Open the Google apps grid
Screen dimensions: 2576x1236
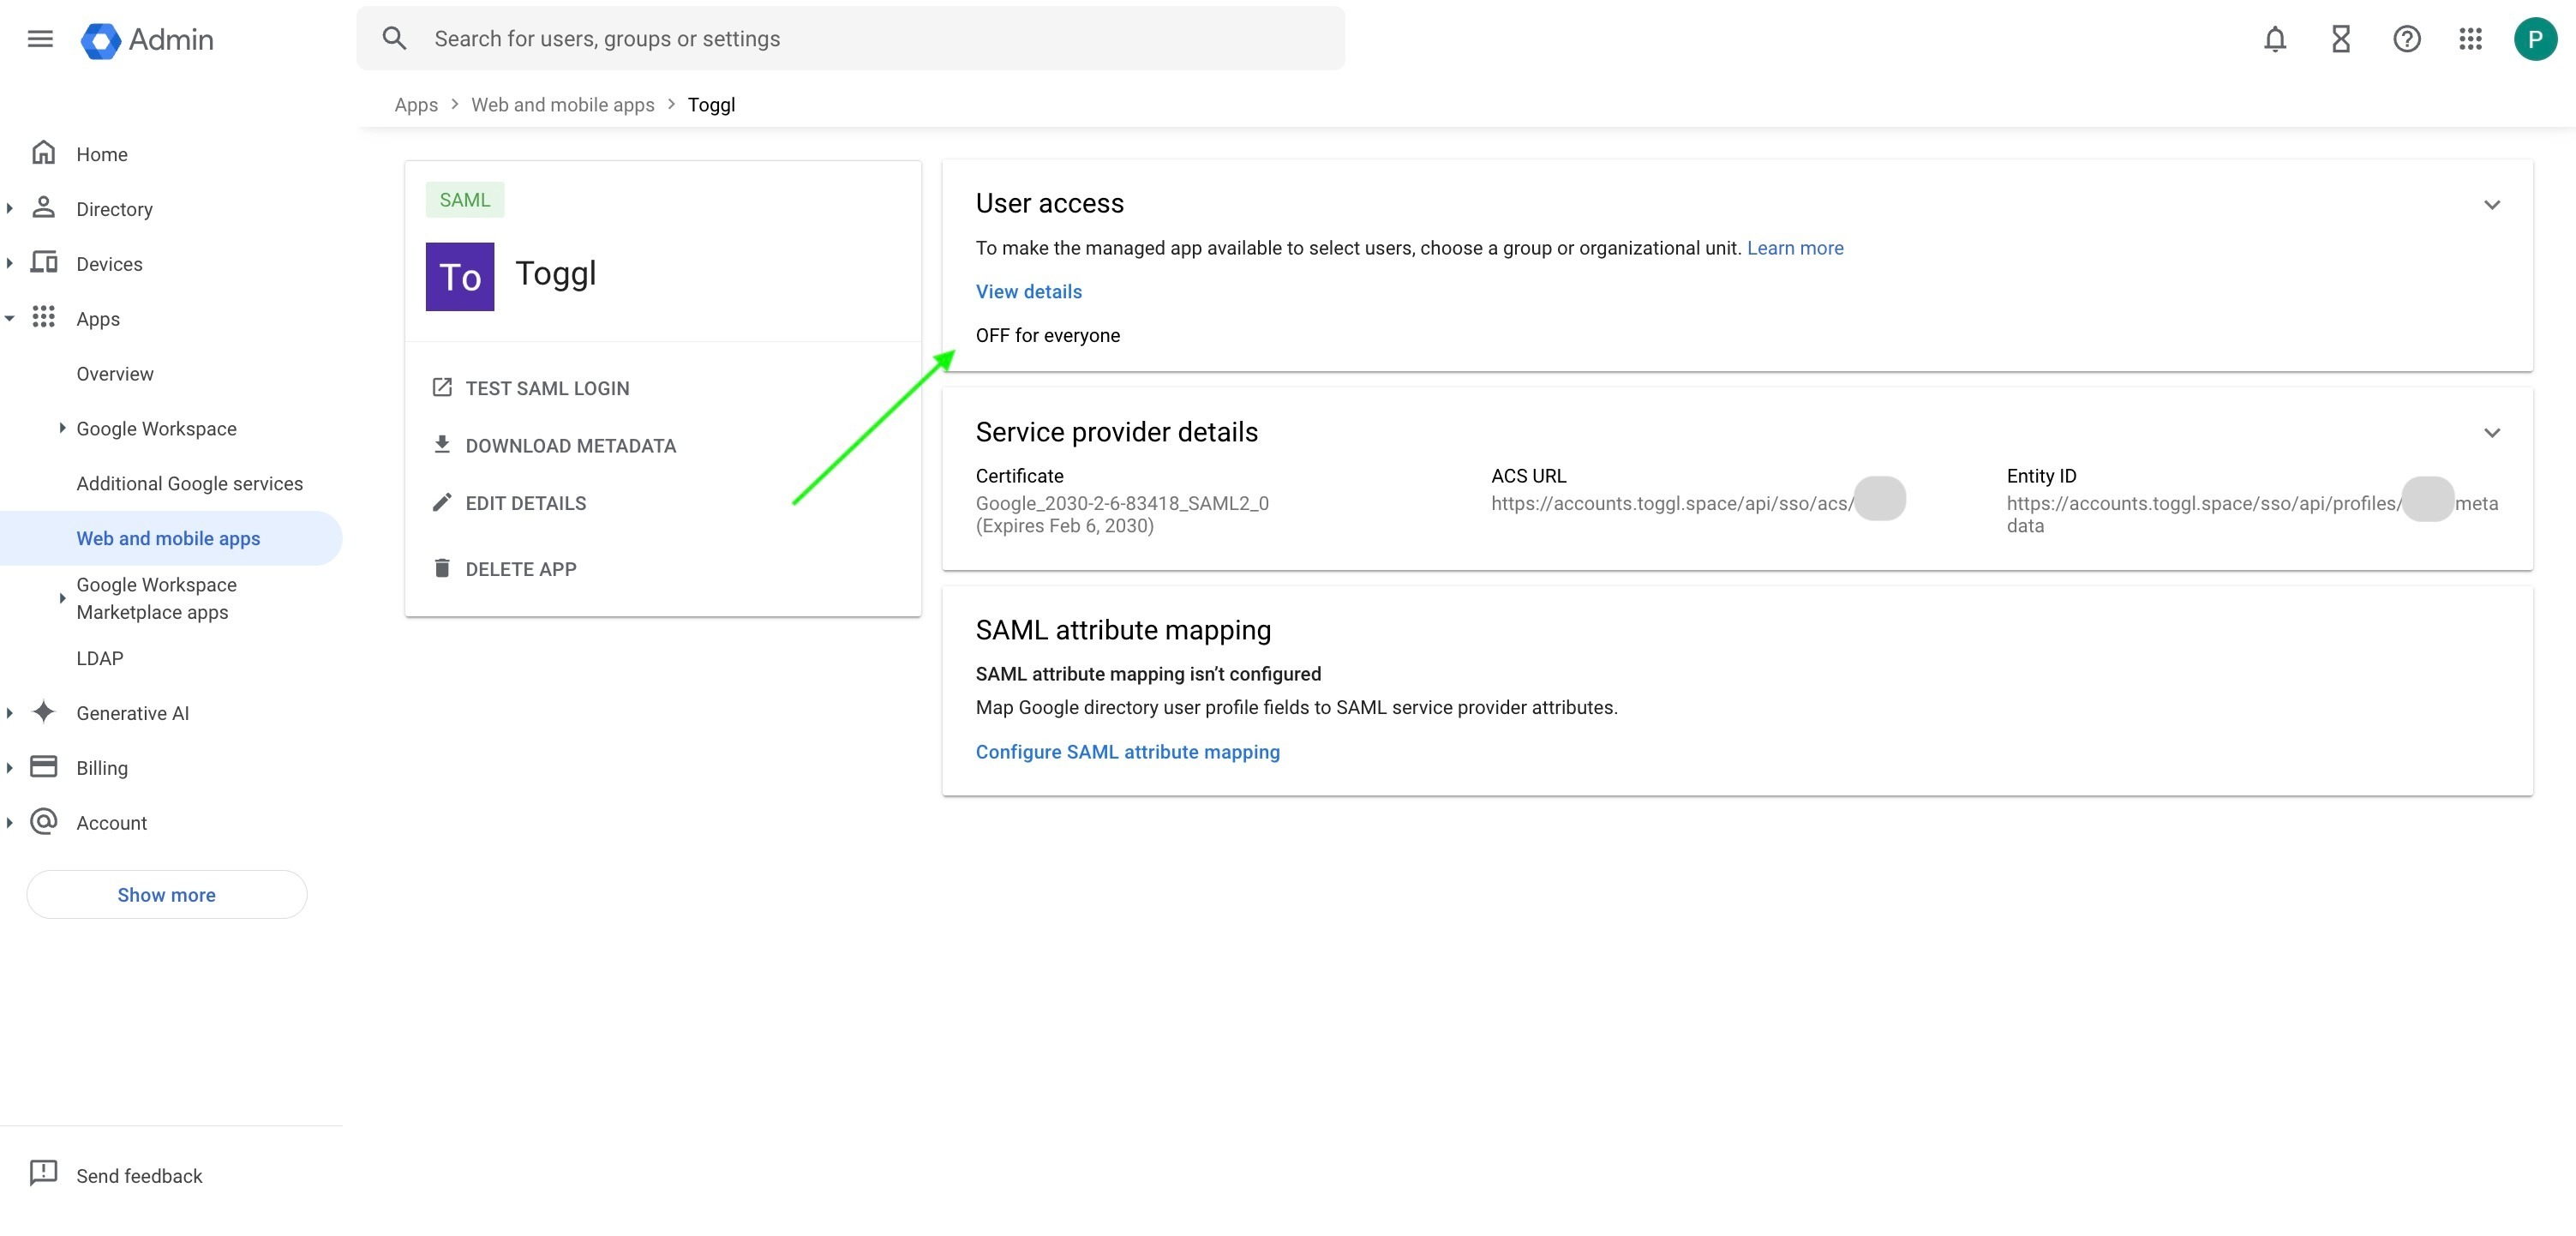coord(2471,39)
